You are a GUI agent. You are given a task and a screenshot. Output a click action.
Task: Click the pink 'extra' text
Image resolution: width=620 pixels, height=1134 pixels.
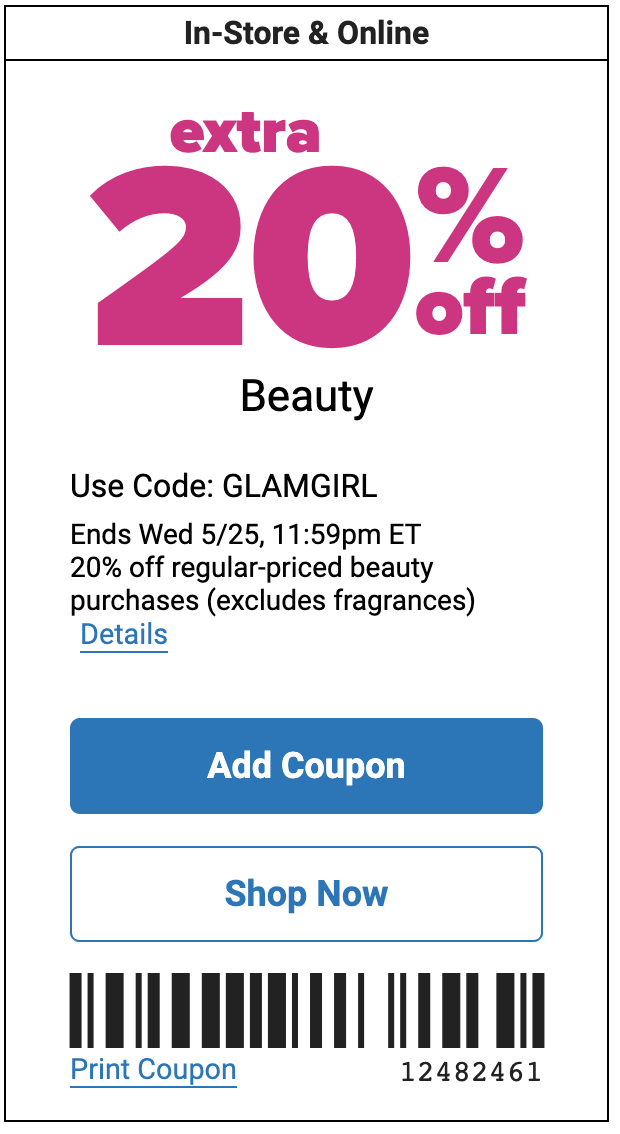pyautogui.click(x=245, y=134)
